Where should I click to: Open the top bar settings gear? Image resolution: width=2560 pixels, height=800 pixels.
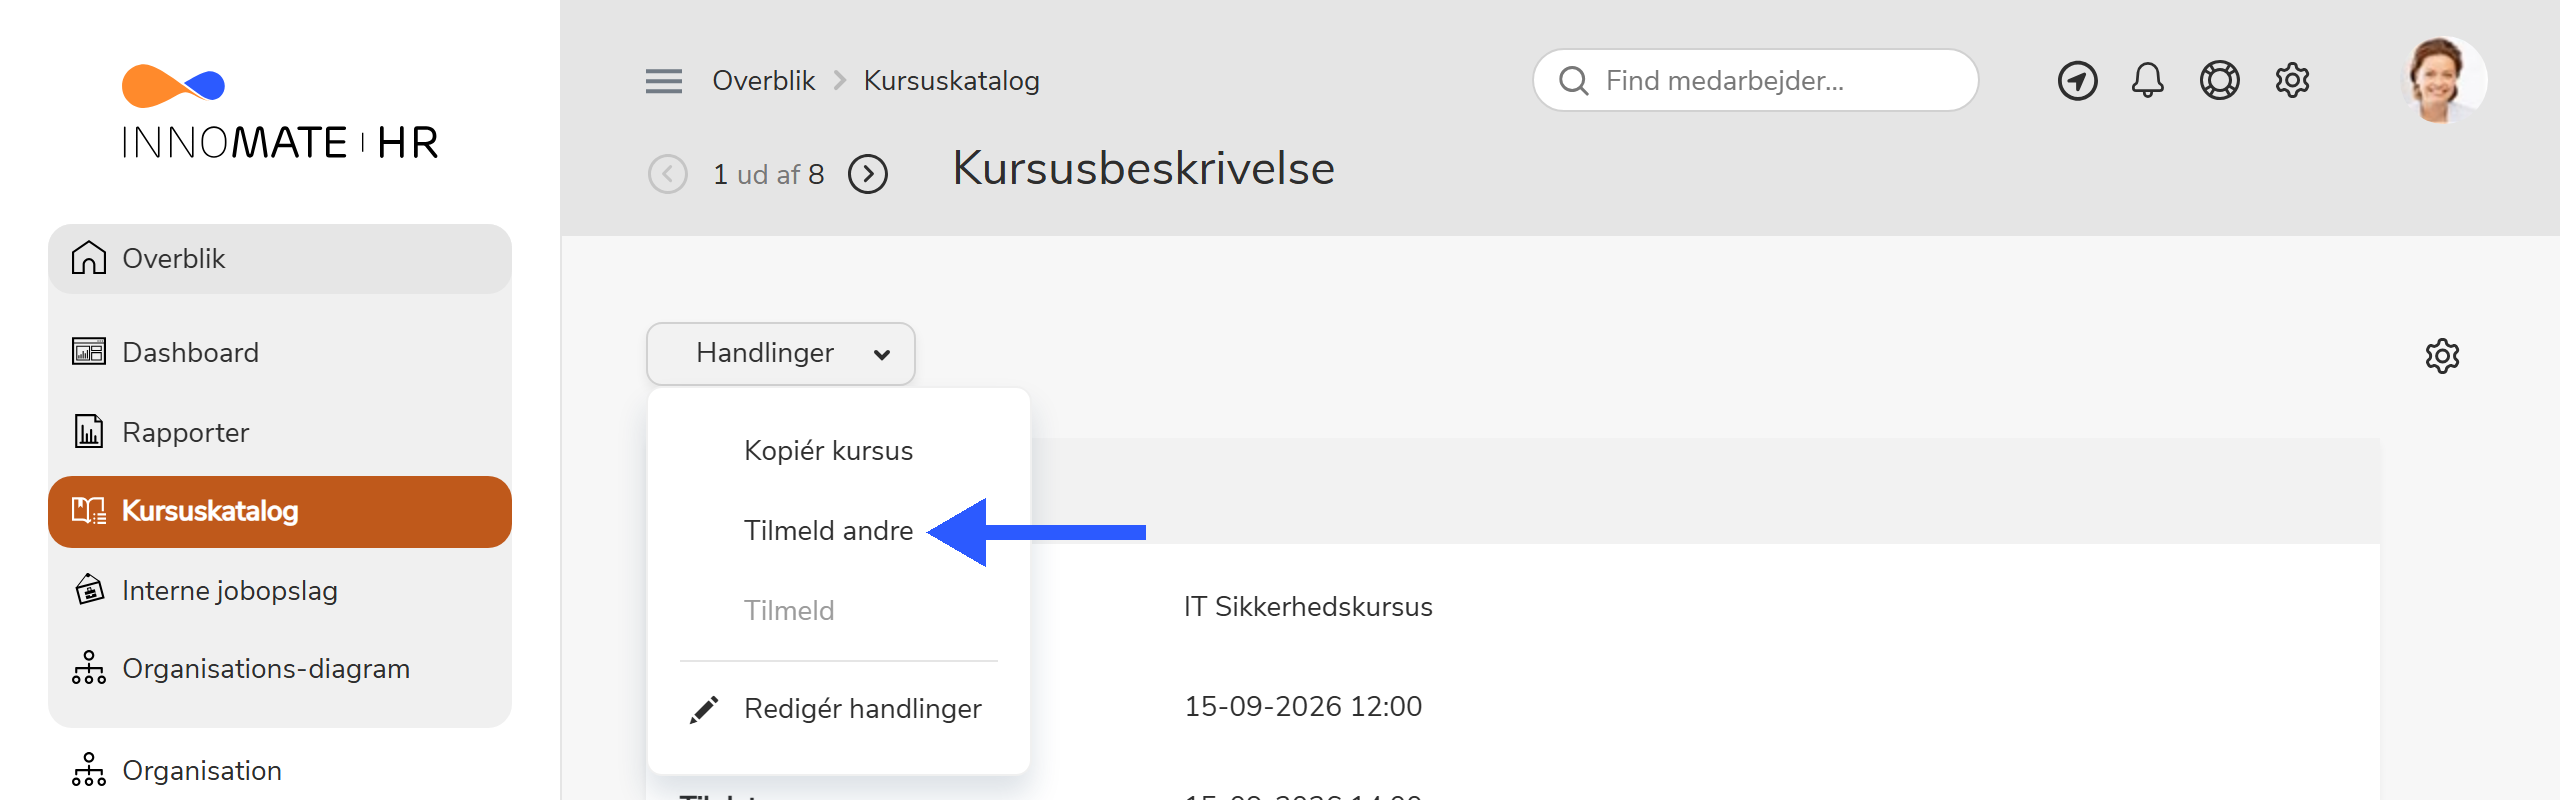tap(2292, 80)
